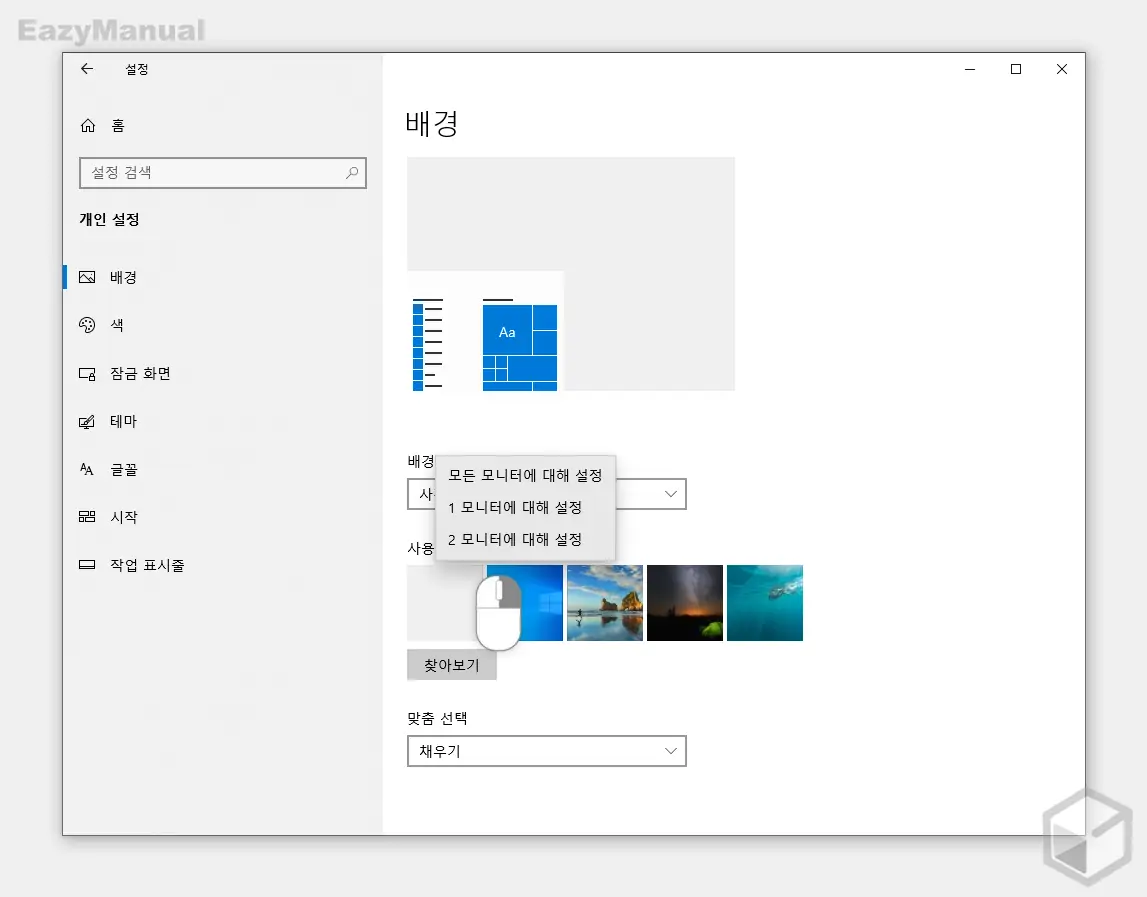
Task: Open the 색 (Colors) settings via palette icon
Action: (88, 325)
